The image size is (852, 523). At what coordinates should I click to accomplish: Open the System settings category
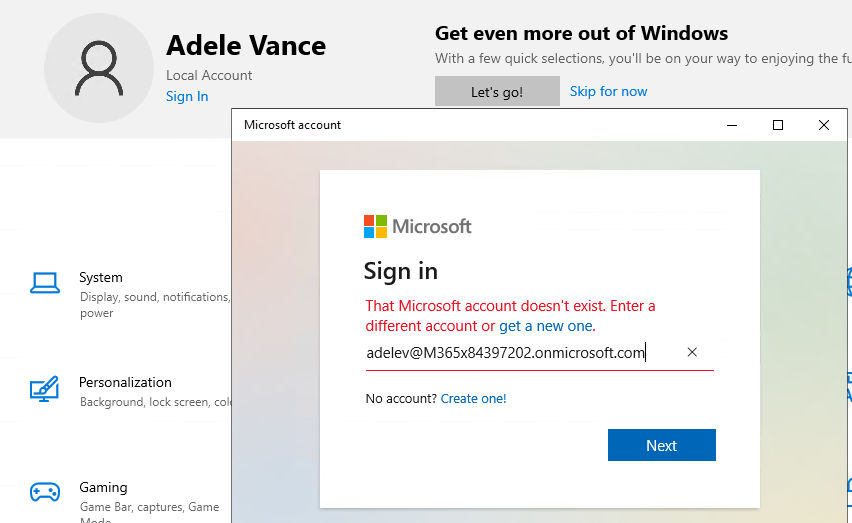click(130, 294)
